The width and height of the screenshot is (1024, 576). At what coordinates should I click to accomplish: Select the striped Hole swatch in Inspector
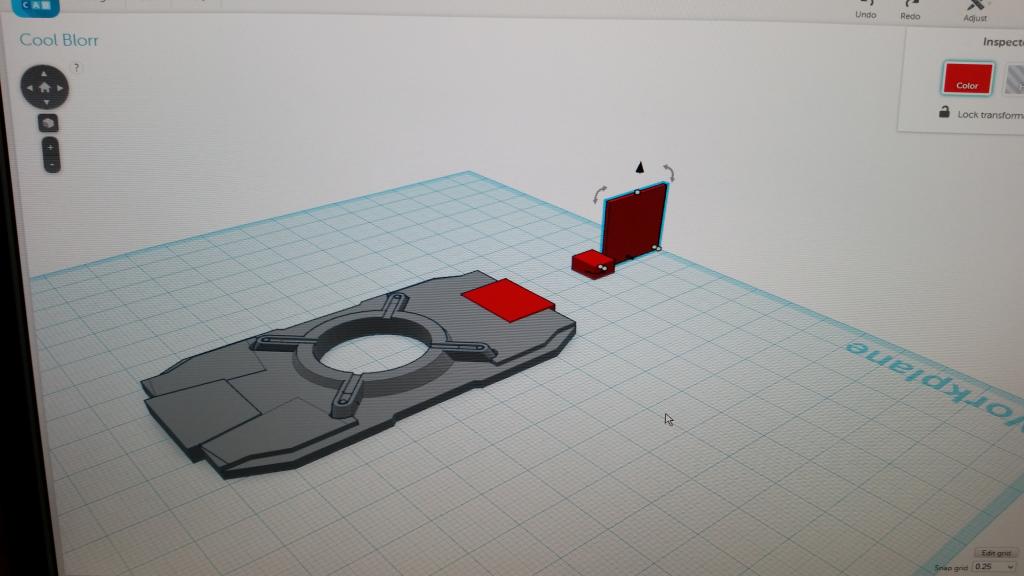(x=1014, y=80)
